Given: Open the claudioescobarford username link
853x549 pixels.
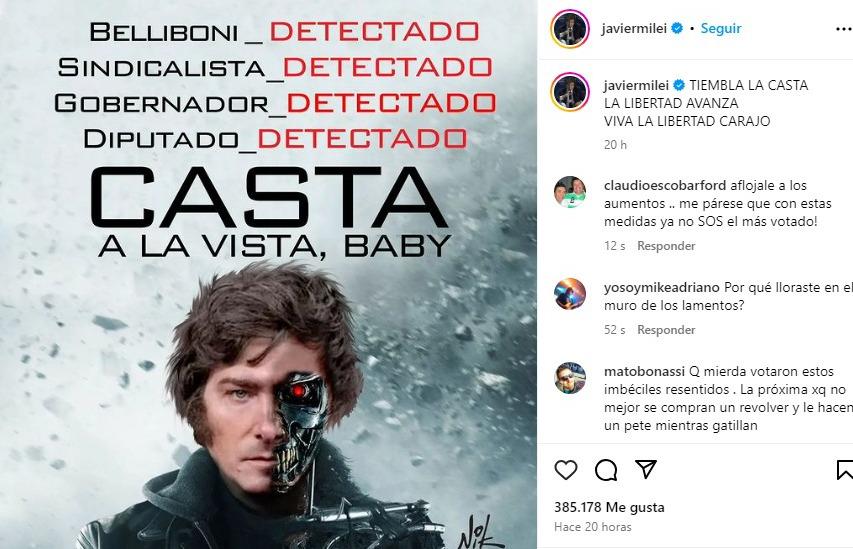Looking at the screenshot, I should tap(665, 186).
